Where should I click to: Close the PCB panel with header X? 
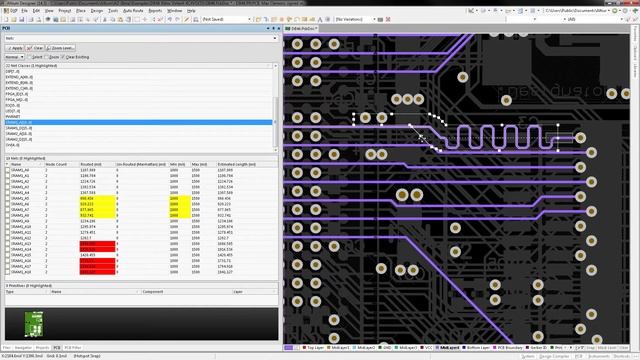coord(278,28)
